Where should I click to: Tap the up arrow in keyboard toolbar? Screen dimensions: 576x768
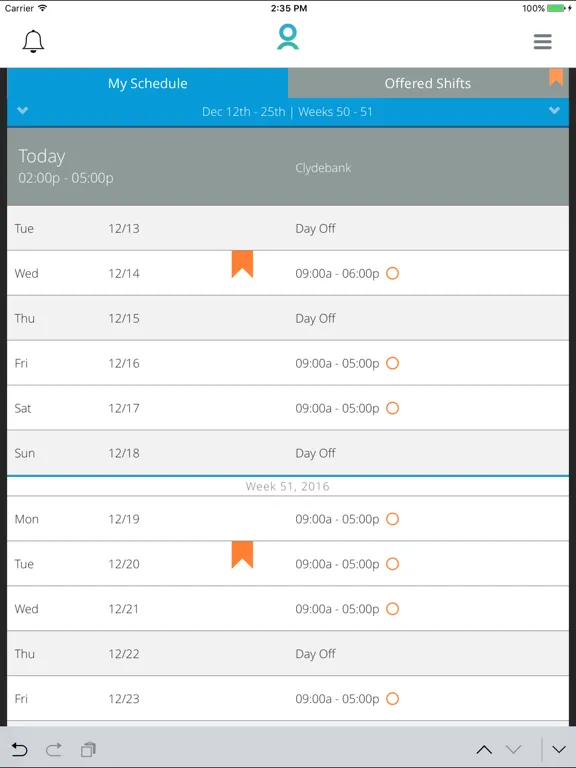(484, 749)
